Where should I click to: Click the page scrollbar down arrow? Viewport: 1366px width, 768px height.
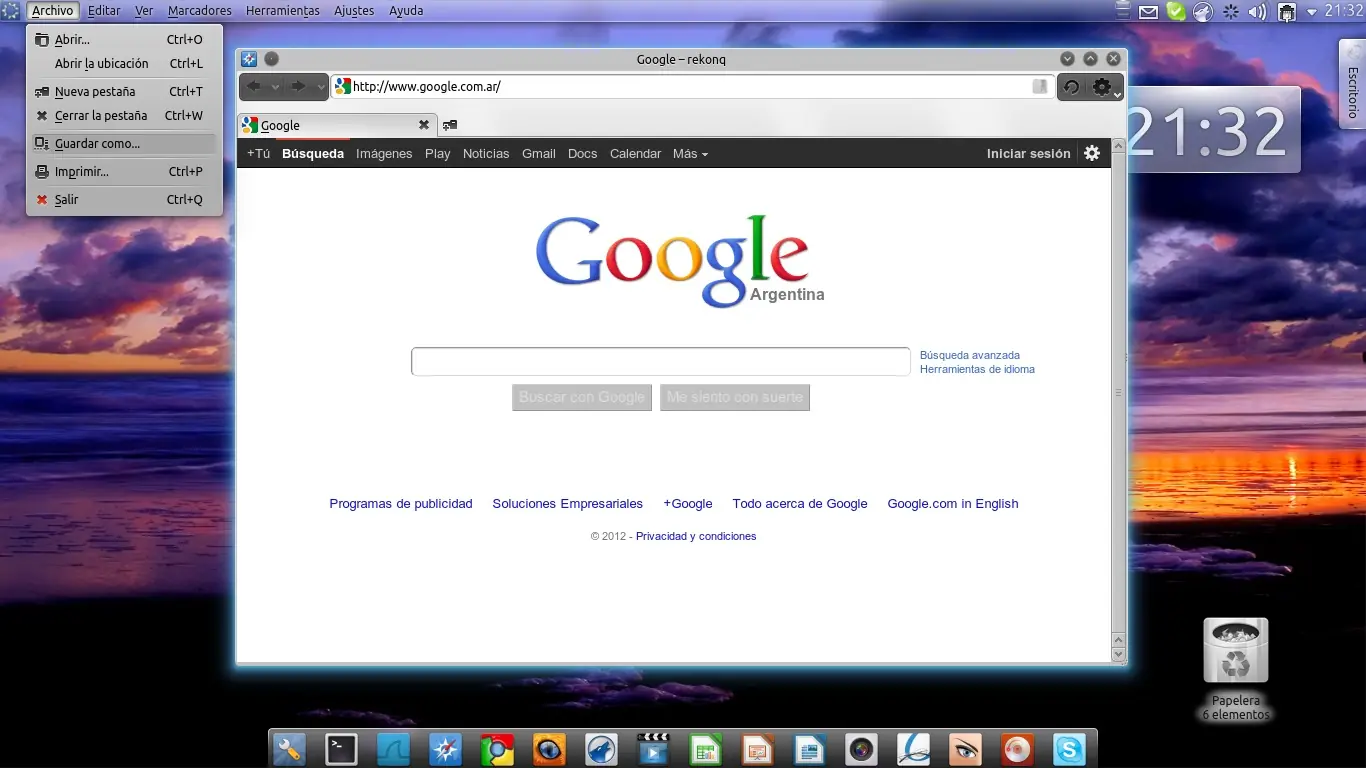[x=1119, y=655]
